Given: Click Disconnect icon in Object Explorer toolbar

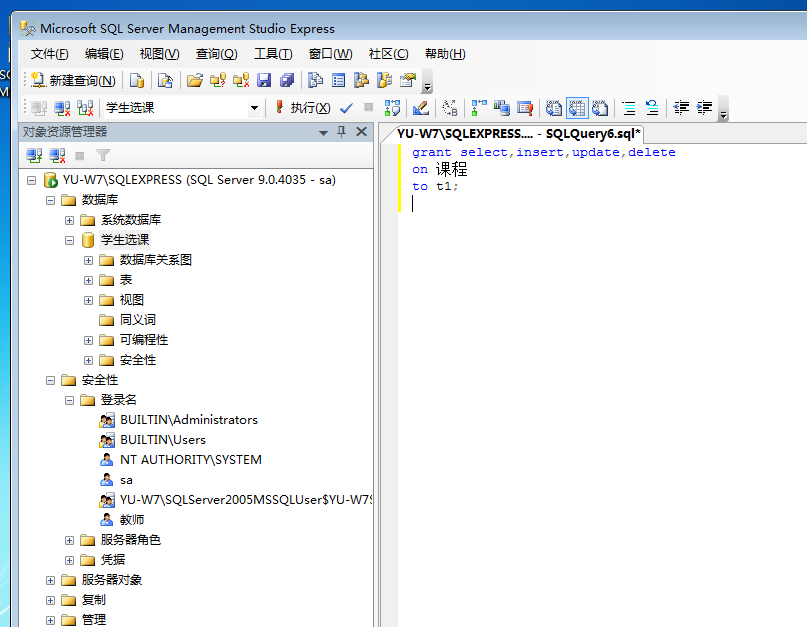Looking at the screenshot, I should [x=57, y=155].
